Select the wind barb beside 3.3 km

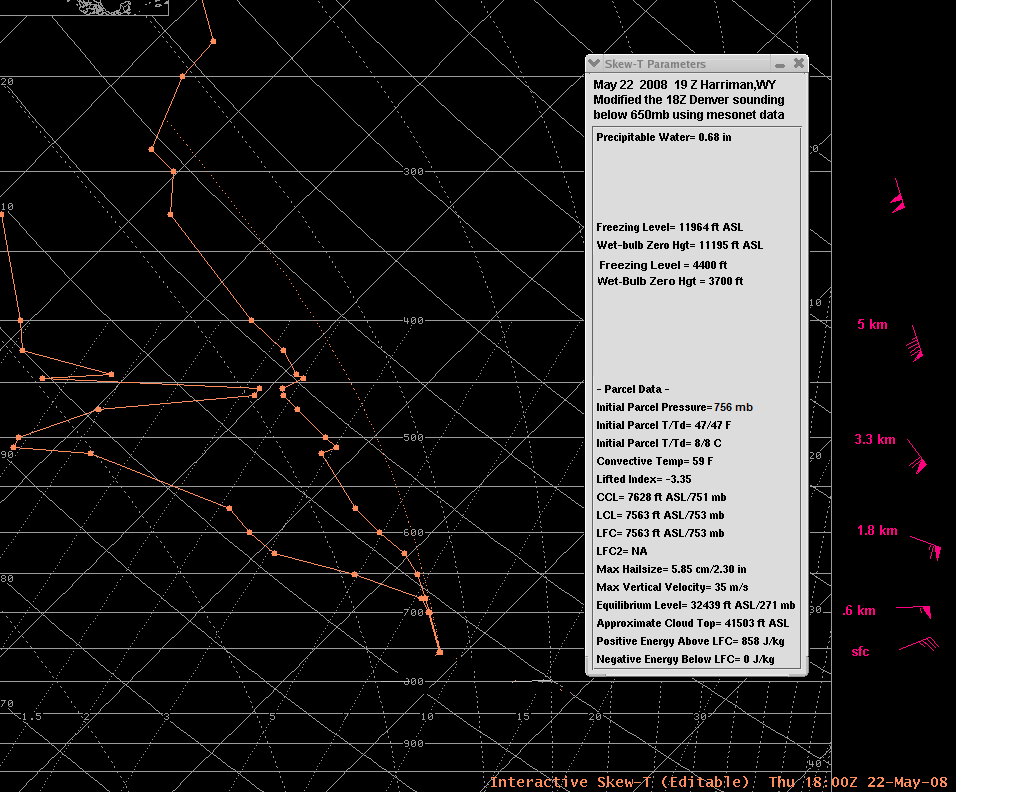[917, 456]
